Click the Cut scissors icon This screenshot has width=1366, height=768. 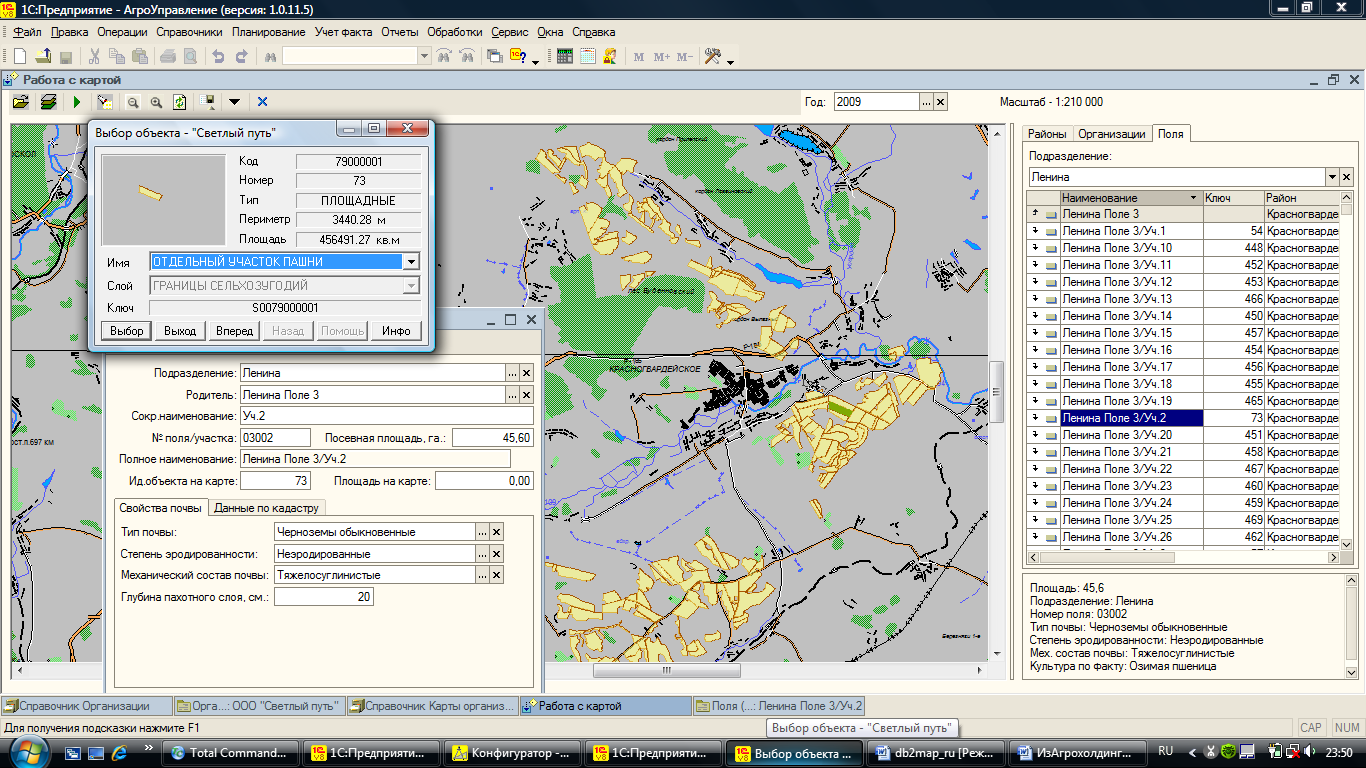point(93,56)
